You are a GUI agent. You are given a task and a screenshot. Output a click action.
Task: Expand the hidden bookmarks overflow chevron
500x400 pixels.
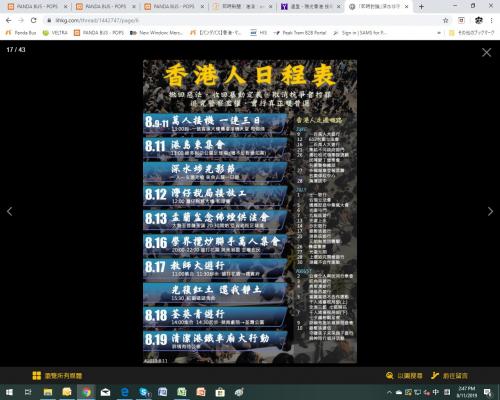[x=439, y=33]
